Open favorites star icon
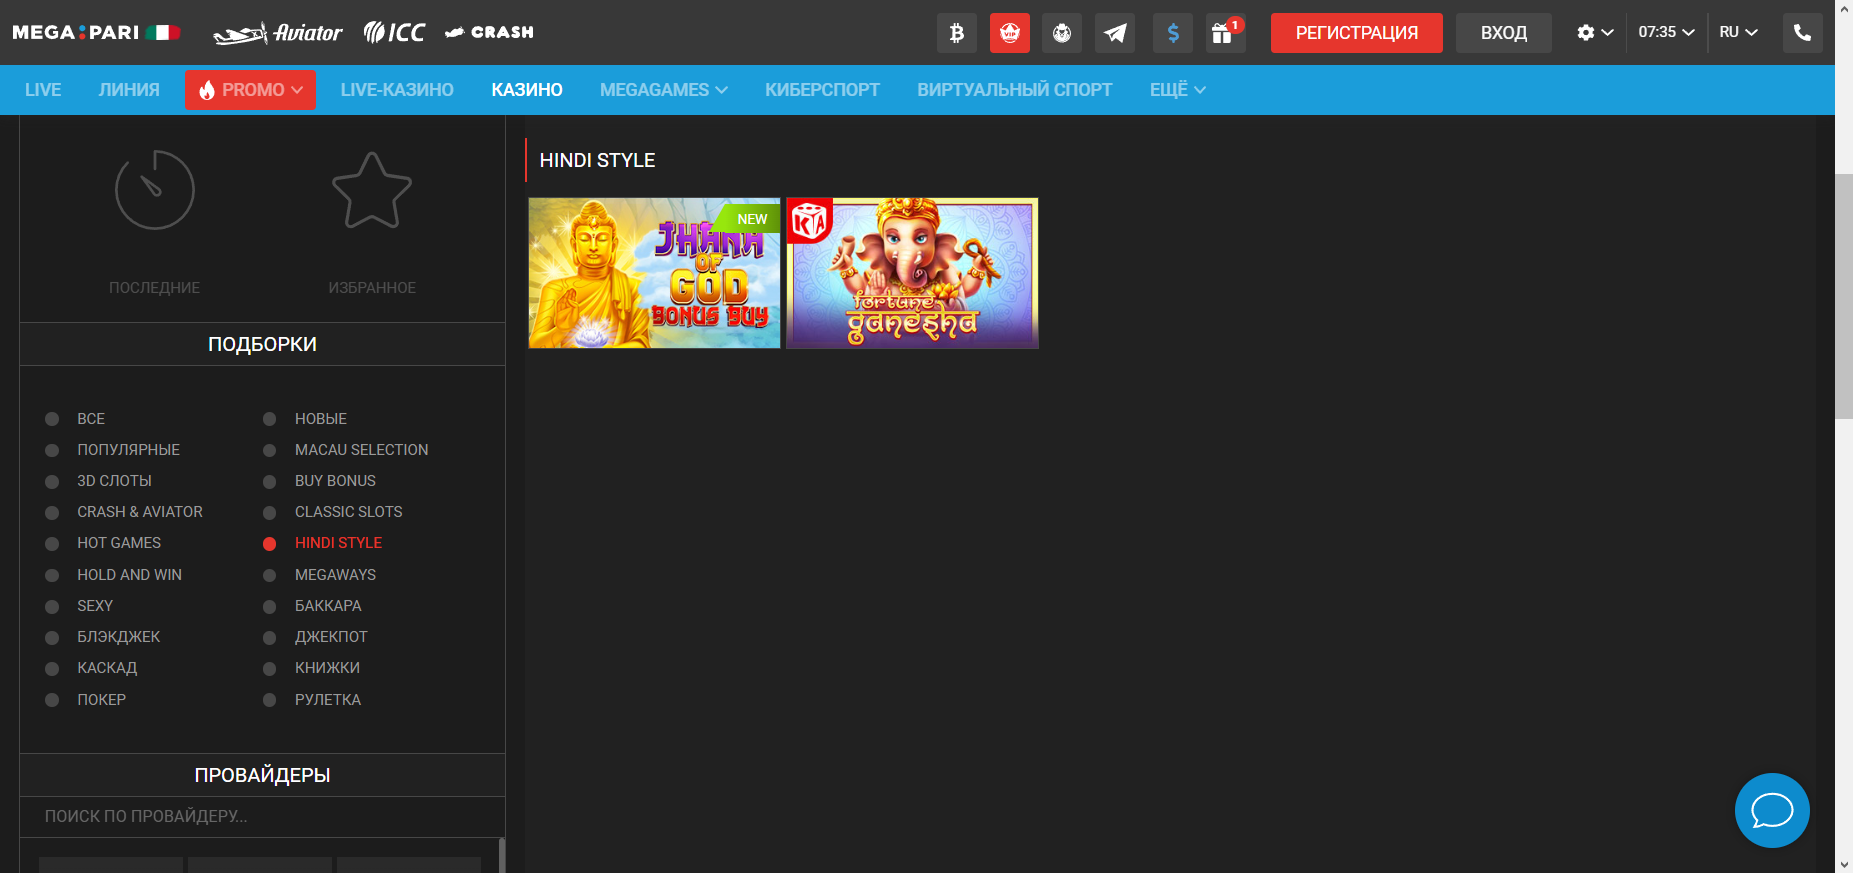Viewport: 1853px width, 873px height. click(x=372, y=190)
